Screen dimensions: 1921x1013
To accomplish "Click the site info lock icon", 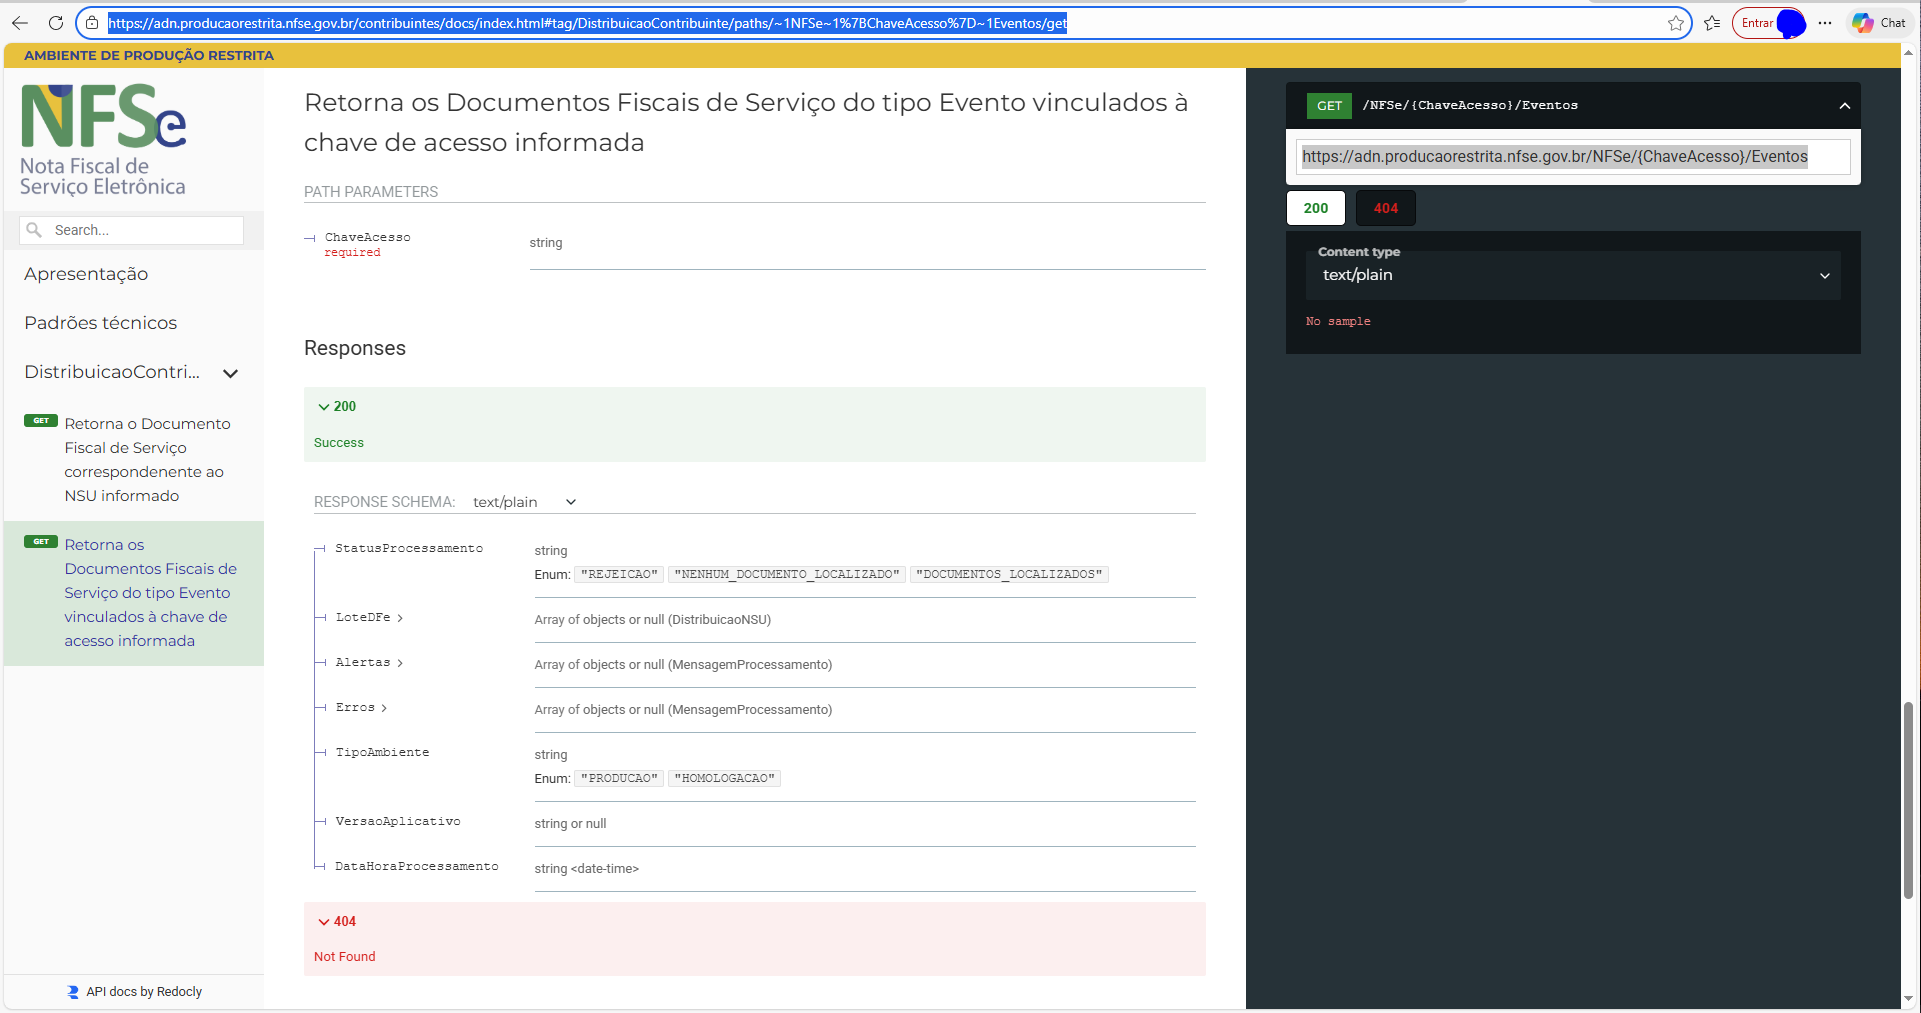I will point(92,23).
